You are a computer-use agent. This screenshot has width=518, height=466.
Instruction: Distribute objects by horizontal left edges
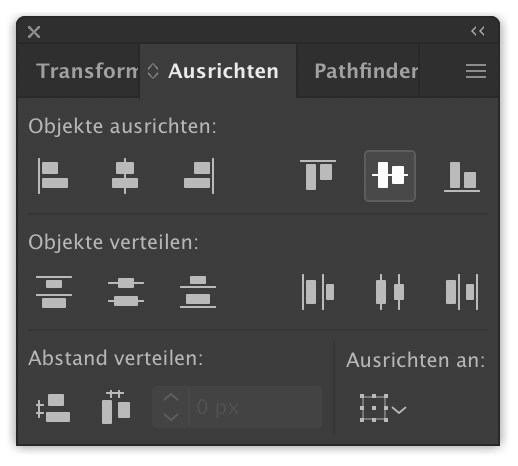click(x=318, y=292)
